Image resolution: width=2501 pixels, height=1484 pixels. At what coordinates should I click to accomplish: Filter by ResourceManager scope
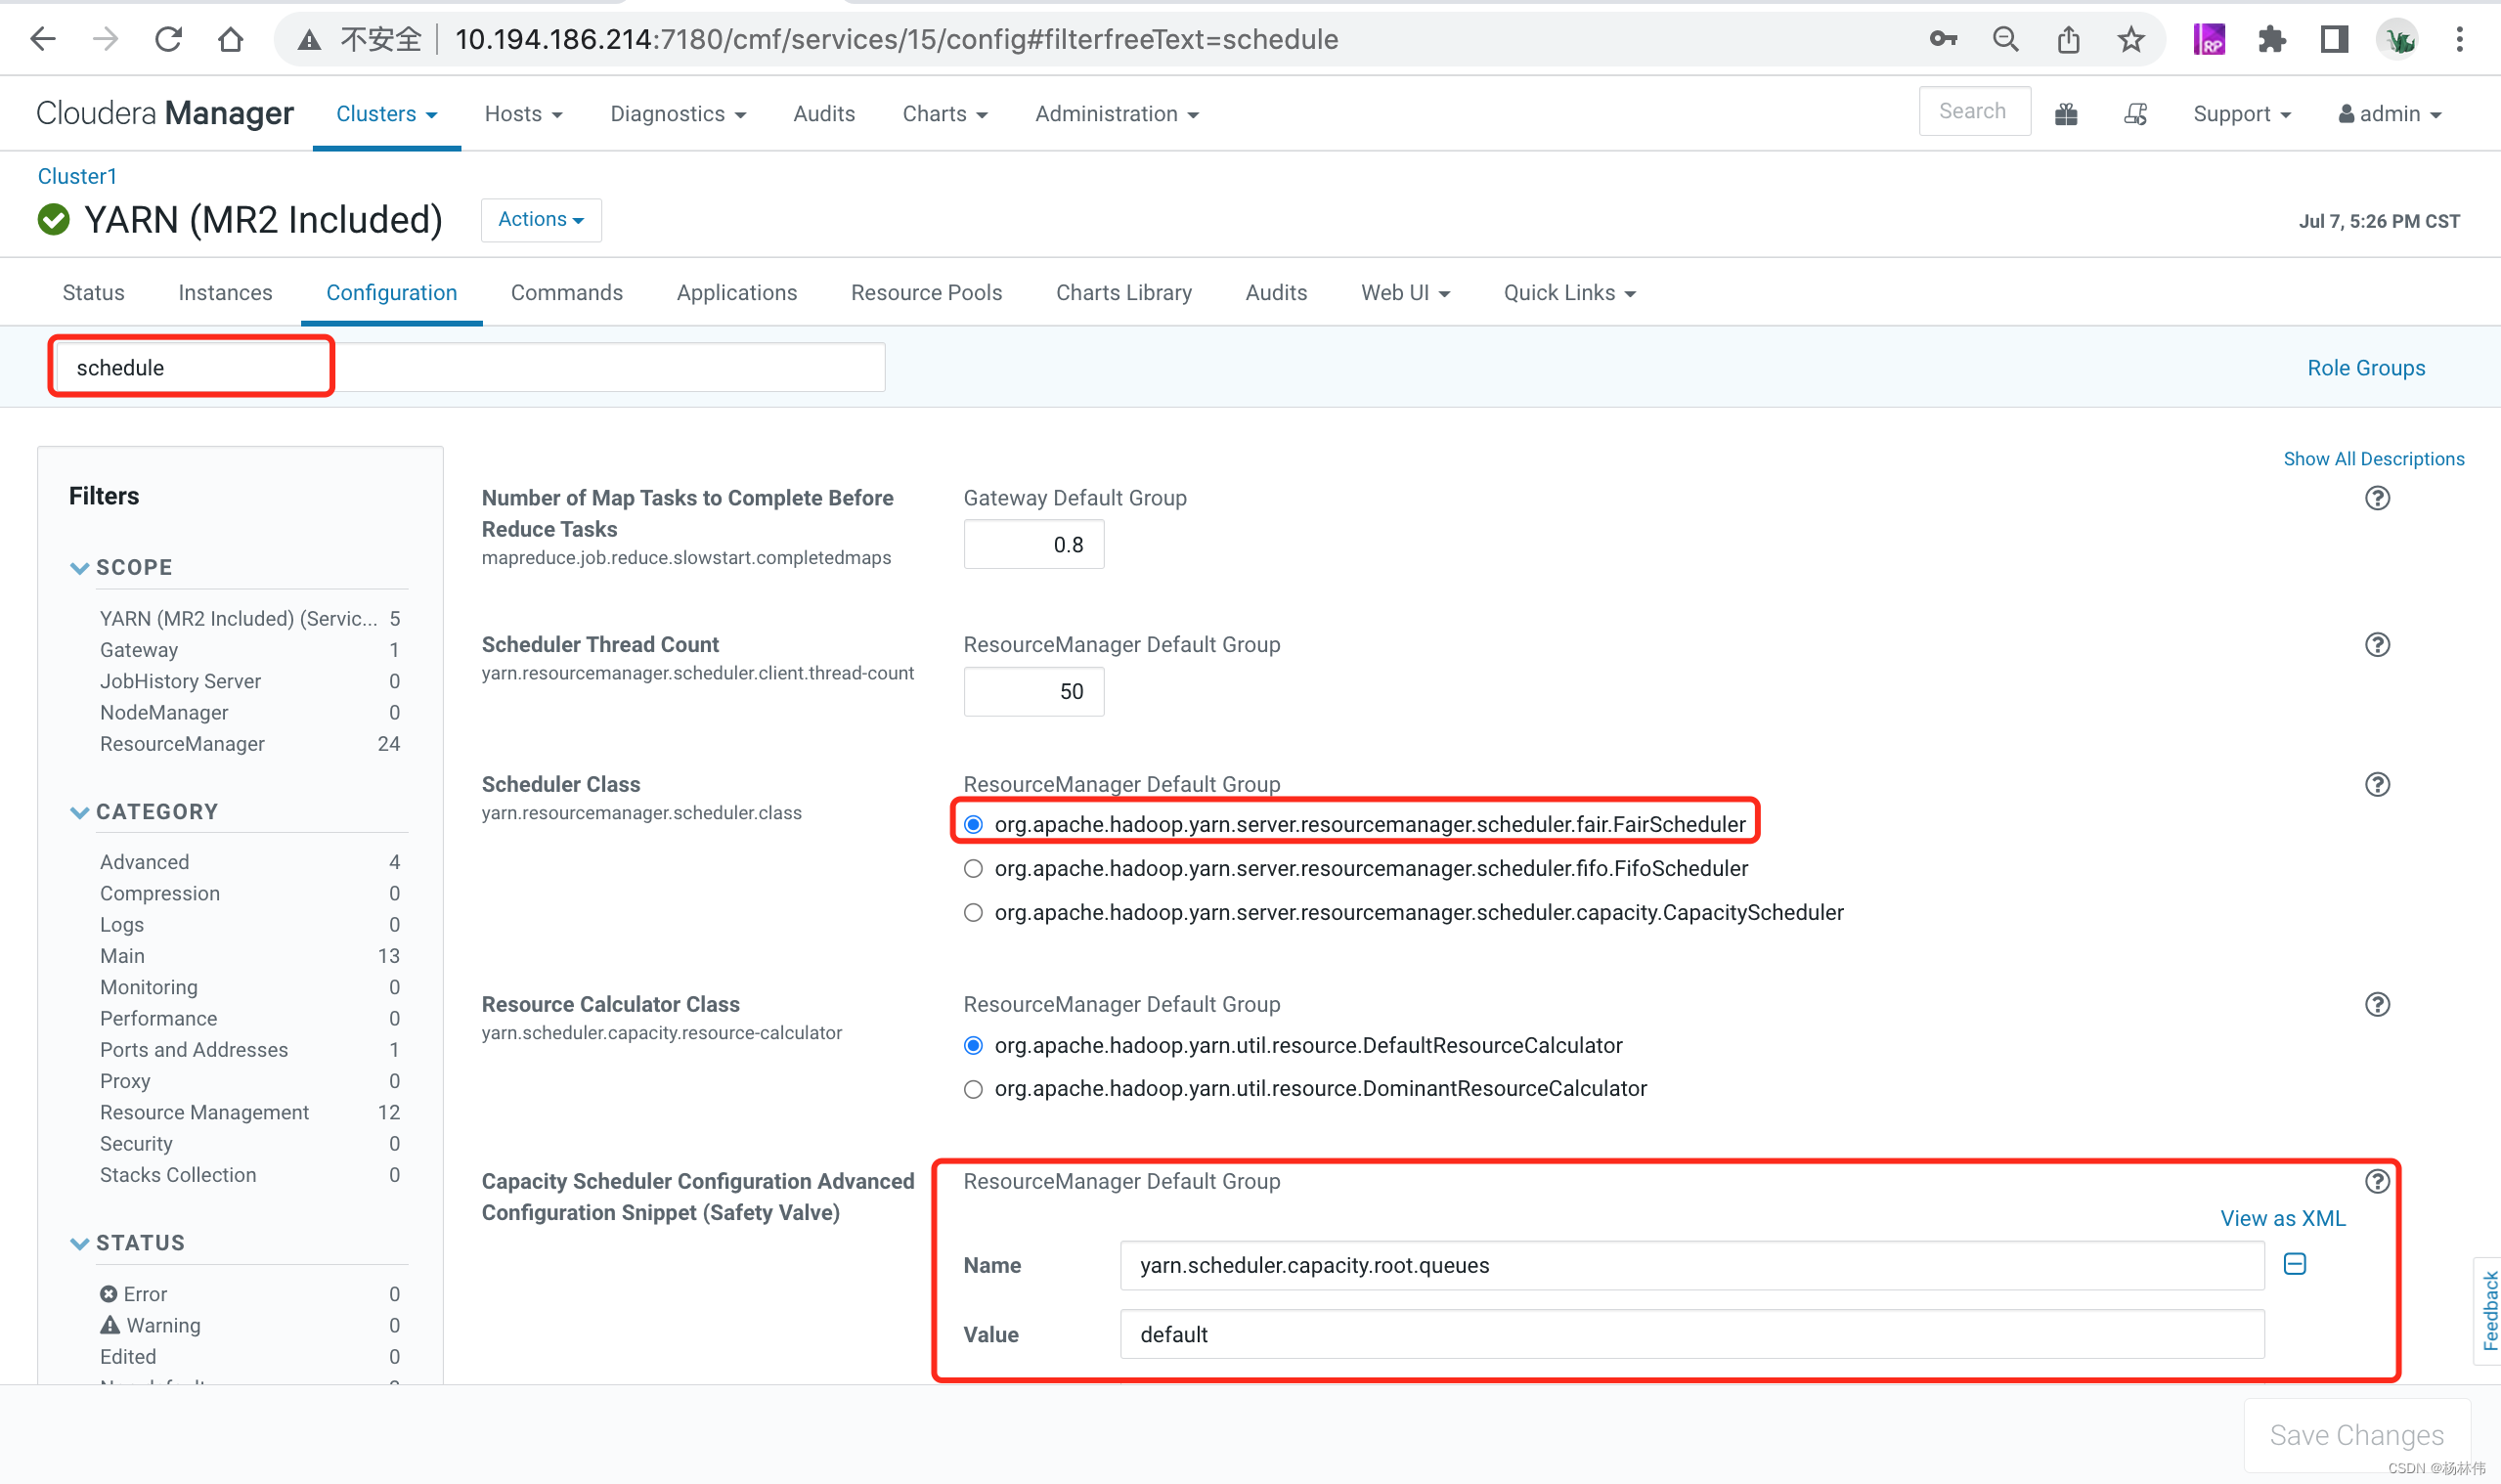(182, 744)
